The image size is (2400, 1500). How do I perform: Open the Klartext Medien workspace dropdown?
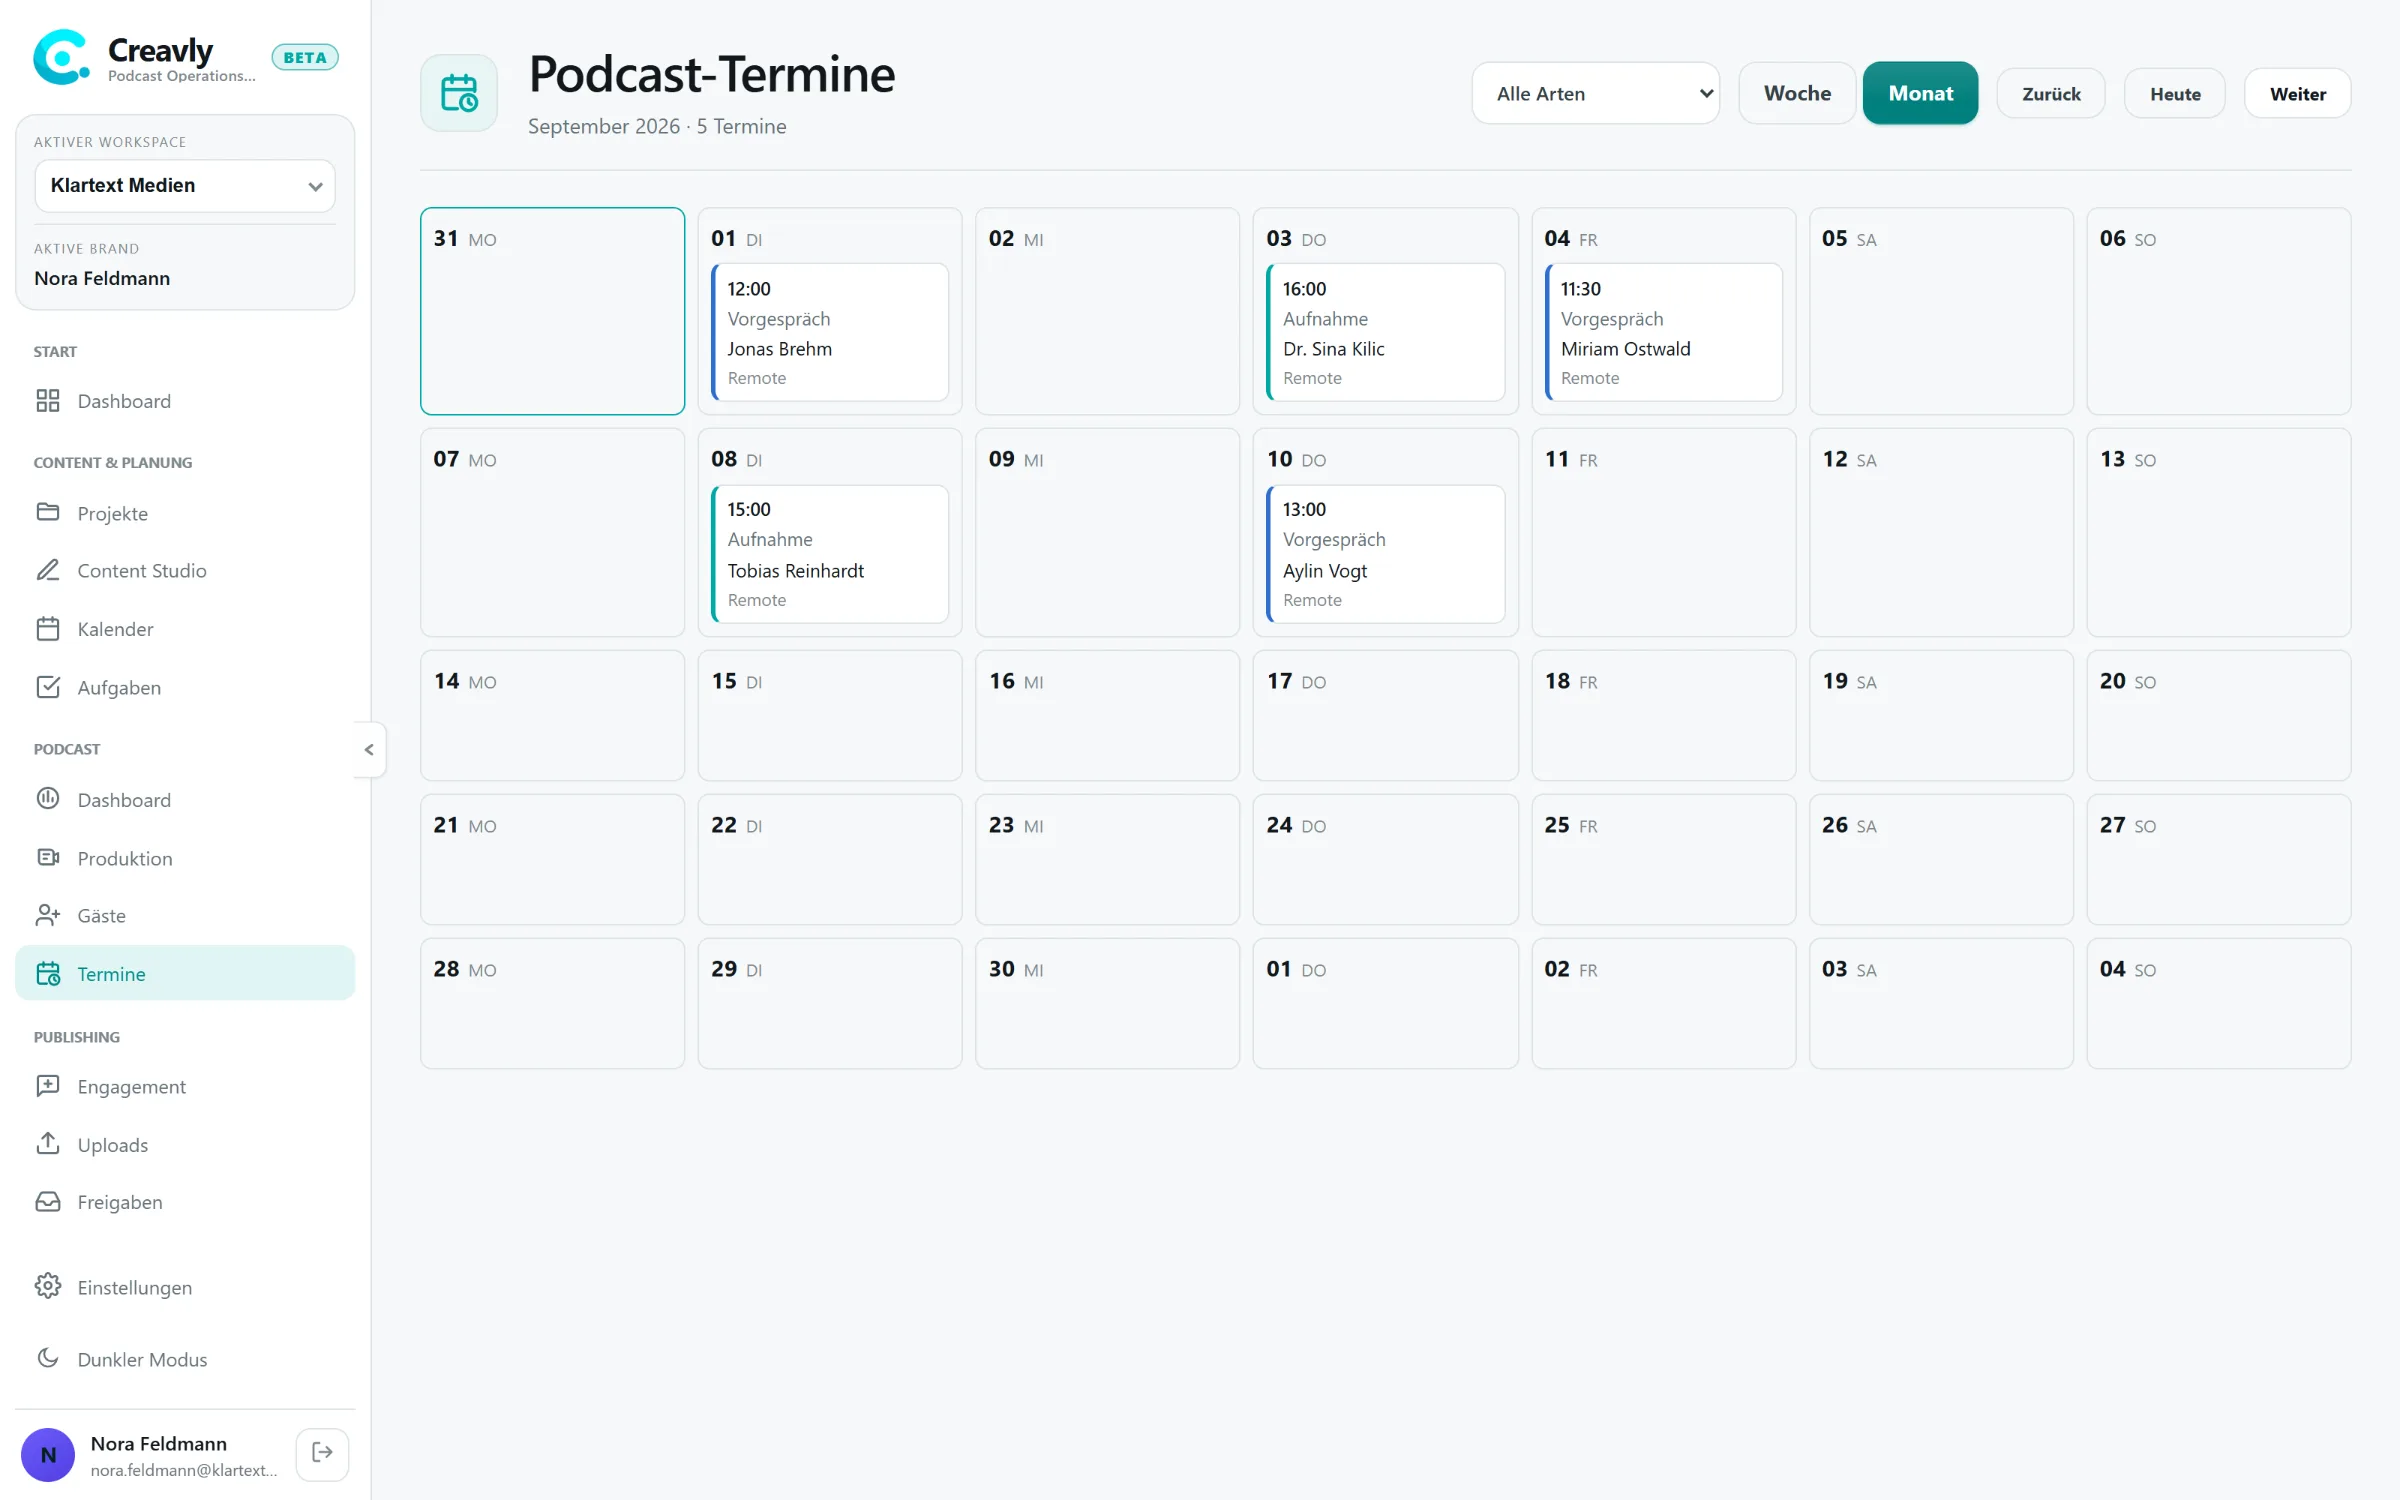tap(185, 185)
